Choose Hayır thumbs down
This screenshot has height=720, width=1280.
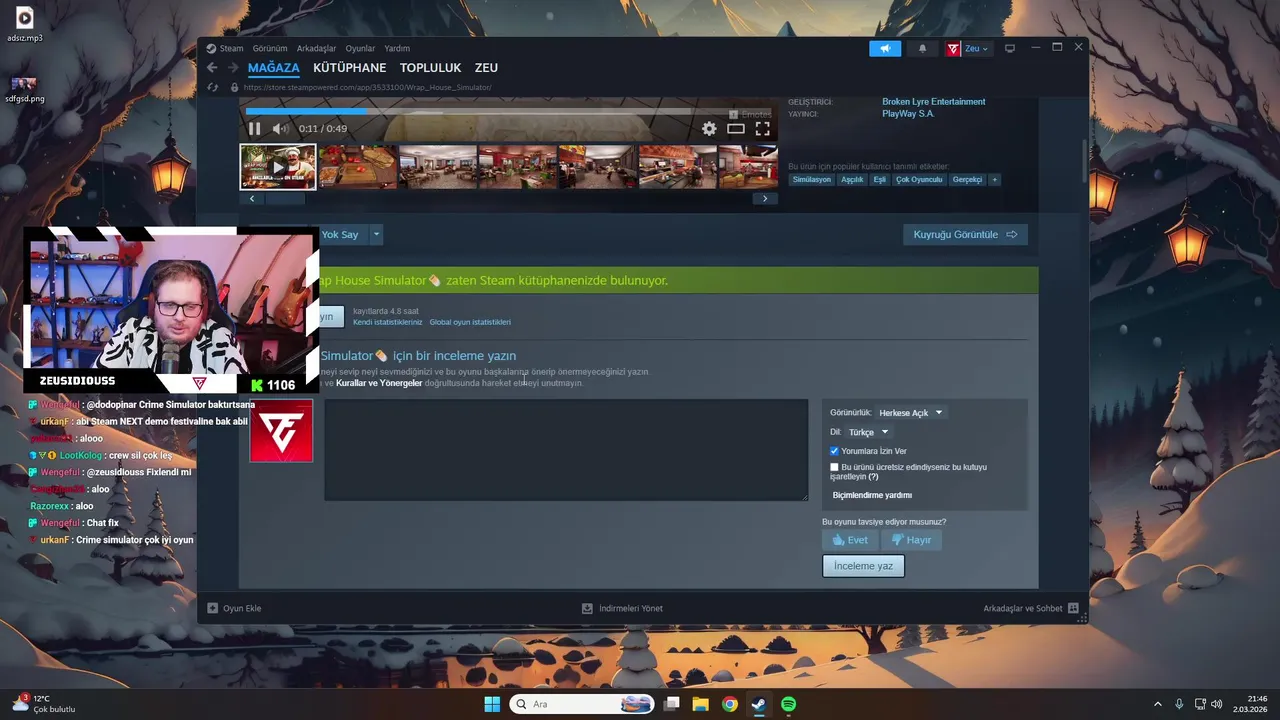[911, 540]
